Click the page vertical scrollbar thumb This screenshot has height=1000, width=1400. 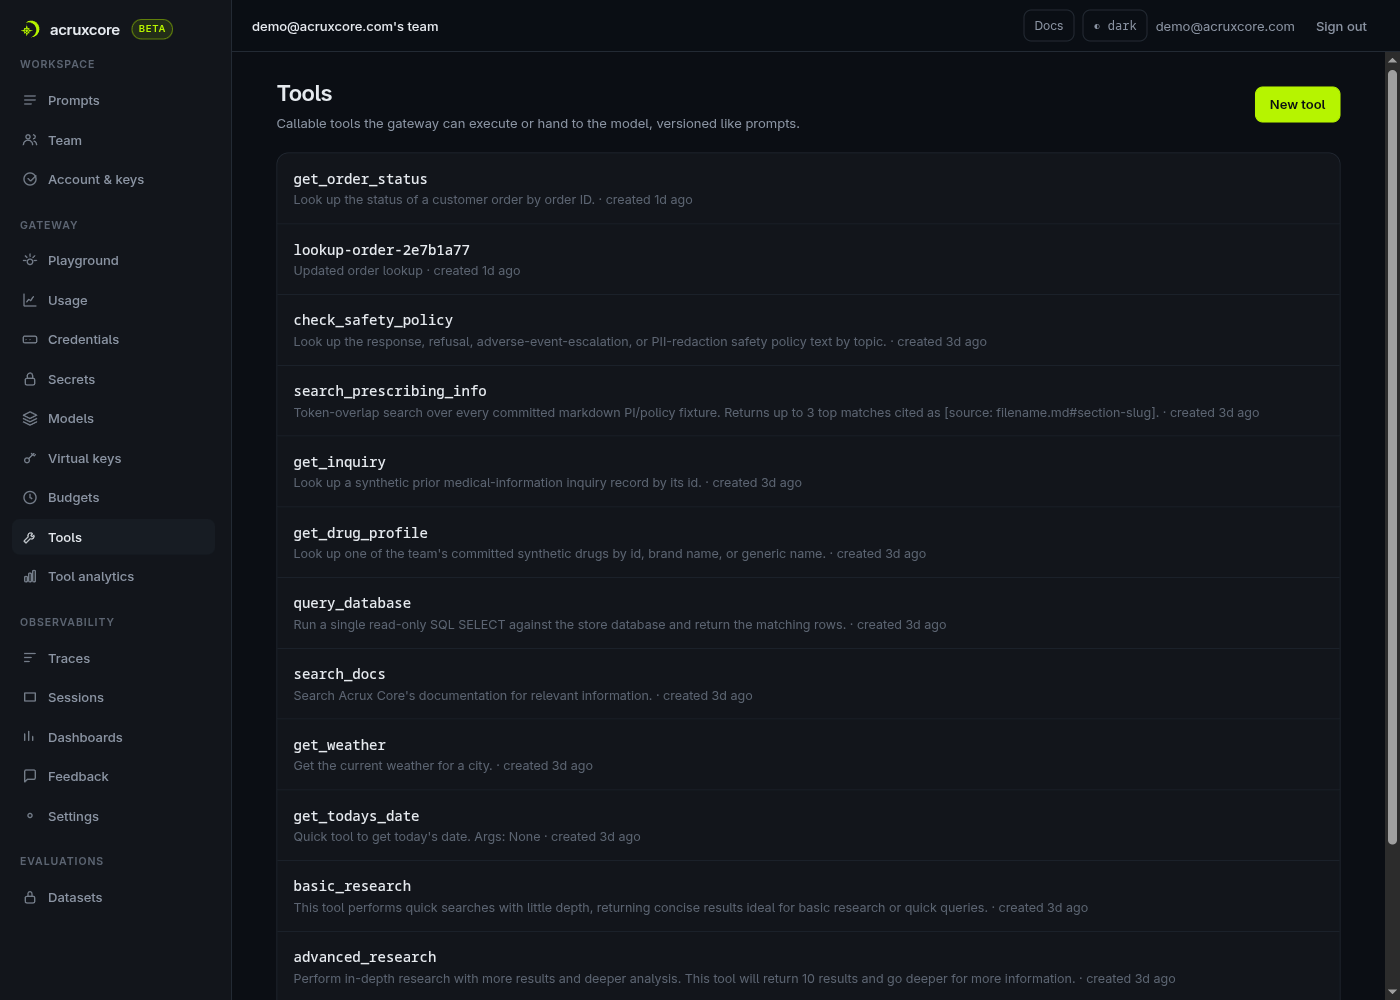pos(1392,458)
